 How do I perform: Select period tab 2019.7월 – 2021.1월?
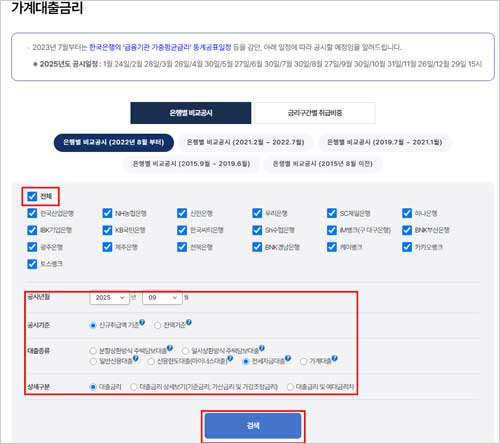[385, 143]
